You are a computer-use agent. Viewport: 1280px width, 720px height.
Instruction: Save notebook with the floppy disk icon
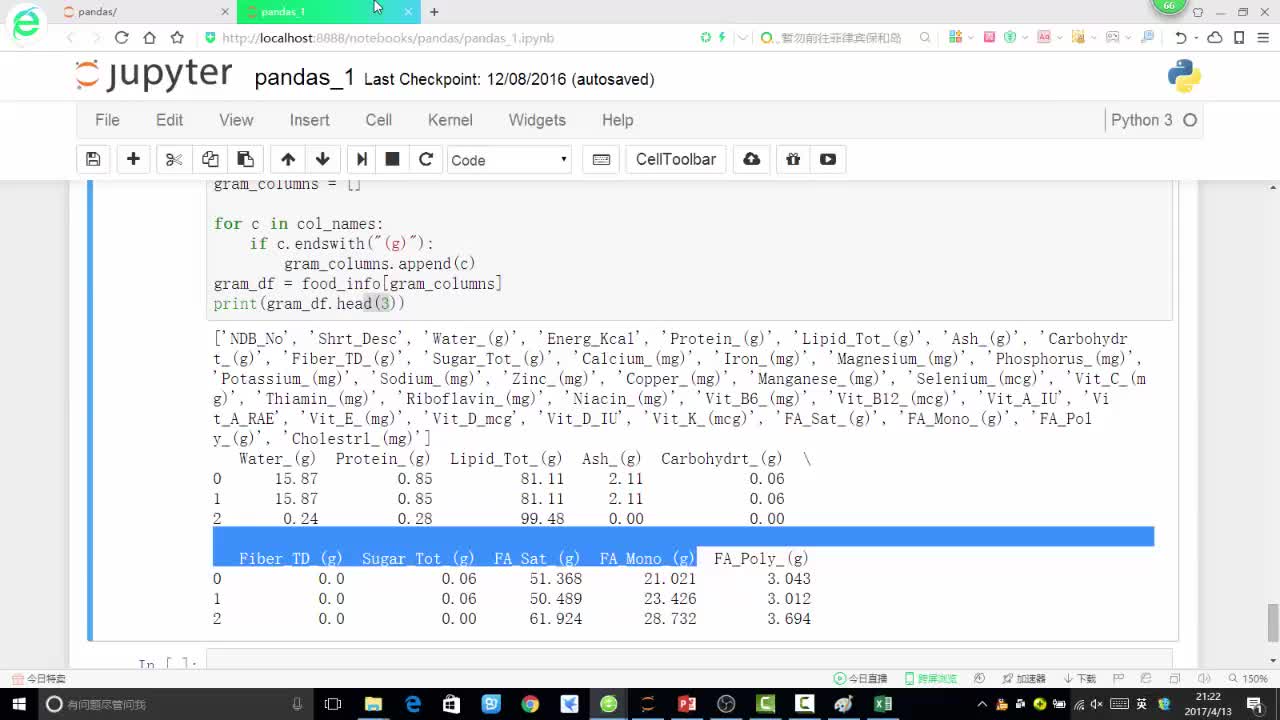point(93,159)
